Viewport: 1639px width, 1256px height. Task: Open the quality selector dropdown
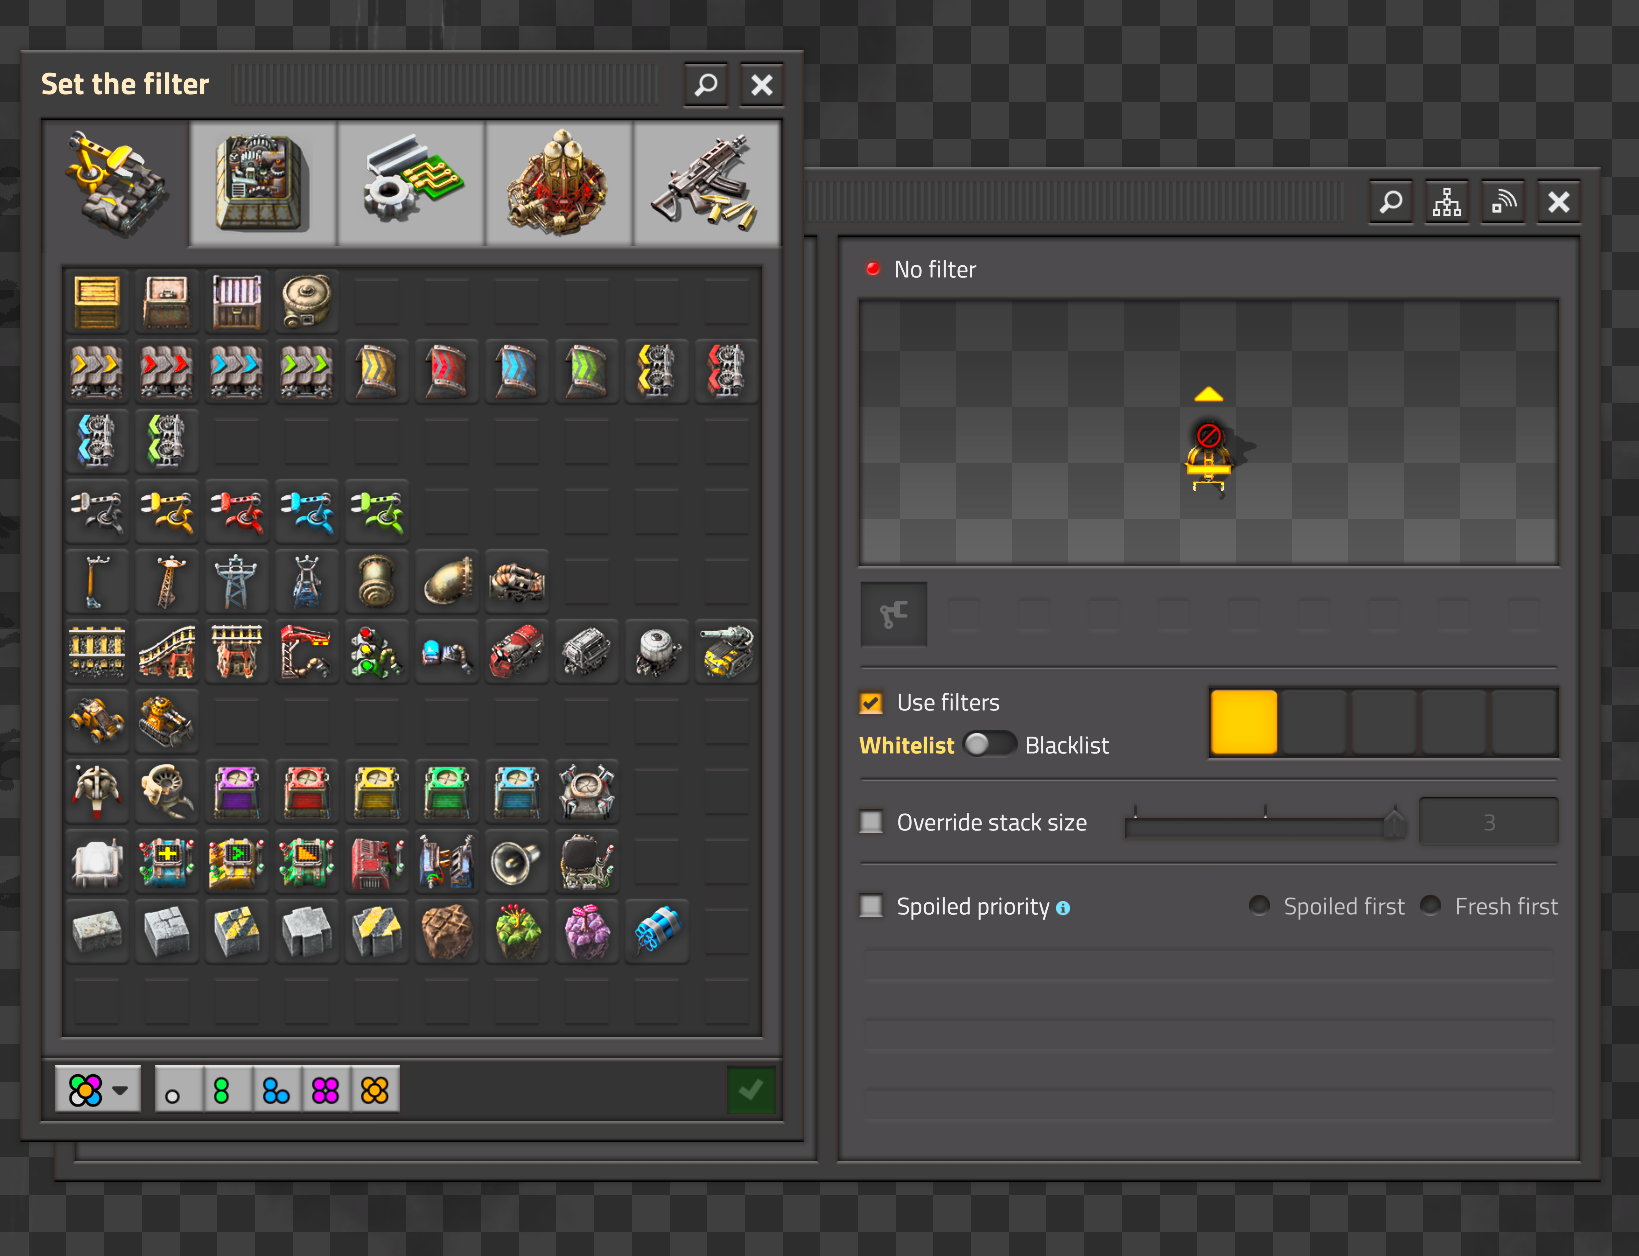pyautogui.click(x=97, y=1090)
